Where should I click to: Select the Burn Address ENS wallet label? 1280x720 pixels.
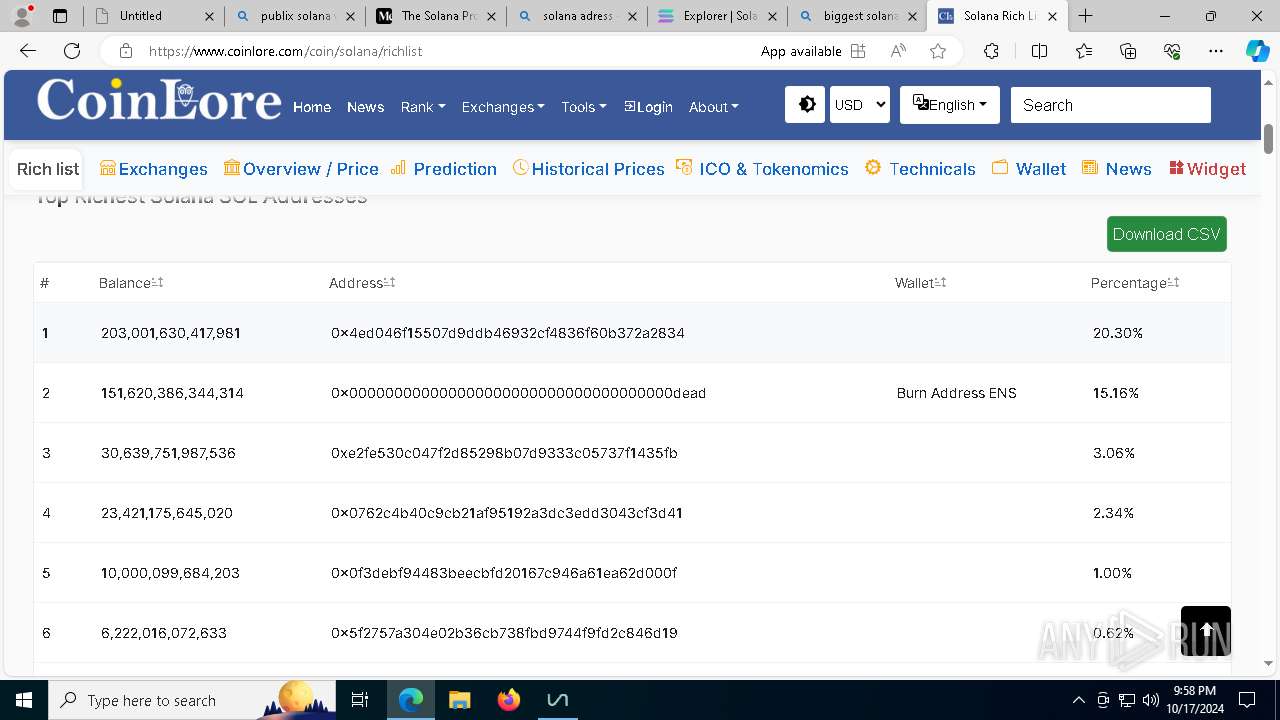pos(956,393)
